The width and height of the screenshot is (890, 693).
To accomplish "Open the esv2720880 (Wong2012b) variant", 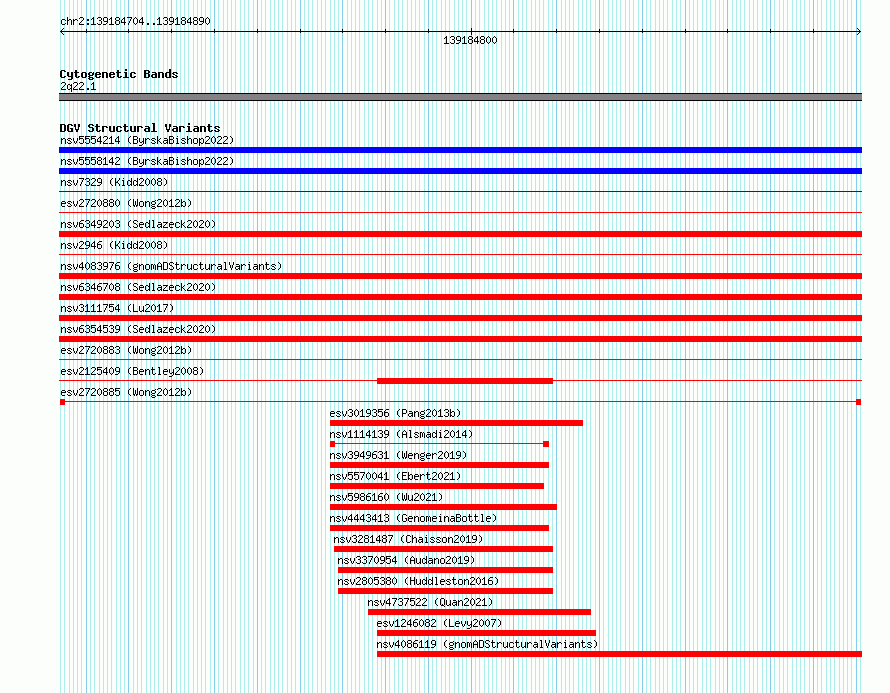I will click(126, 203).
